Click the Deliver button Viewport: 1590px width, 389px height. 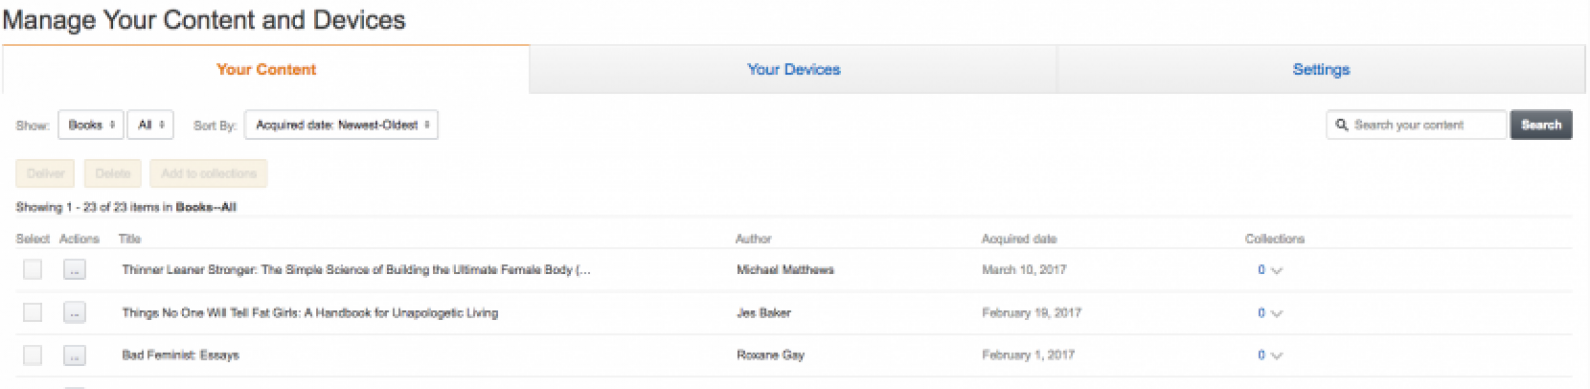click(45, 173)
